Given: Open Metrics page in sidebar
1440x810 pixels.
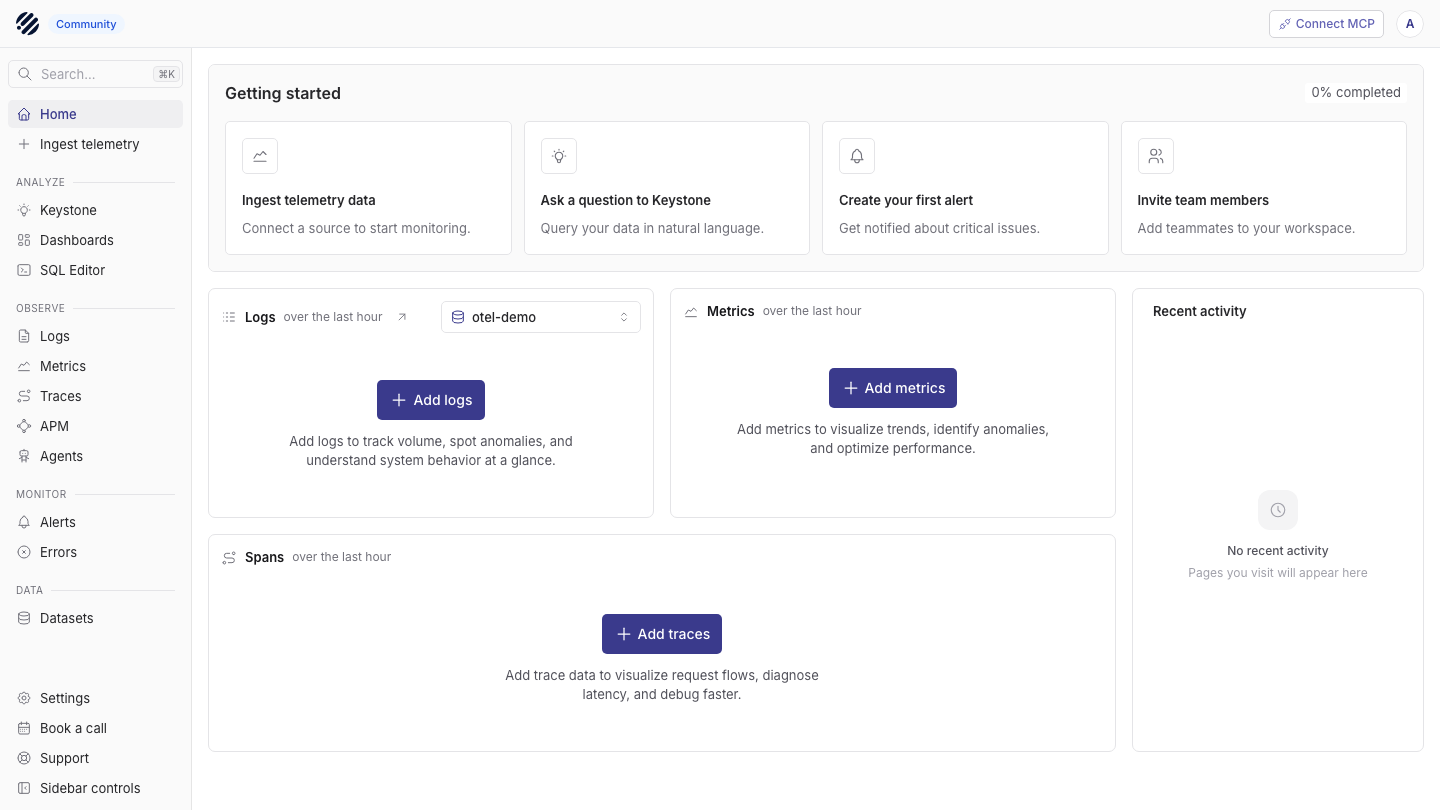Looking at the screenshot, I should pos(95,366).
